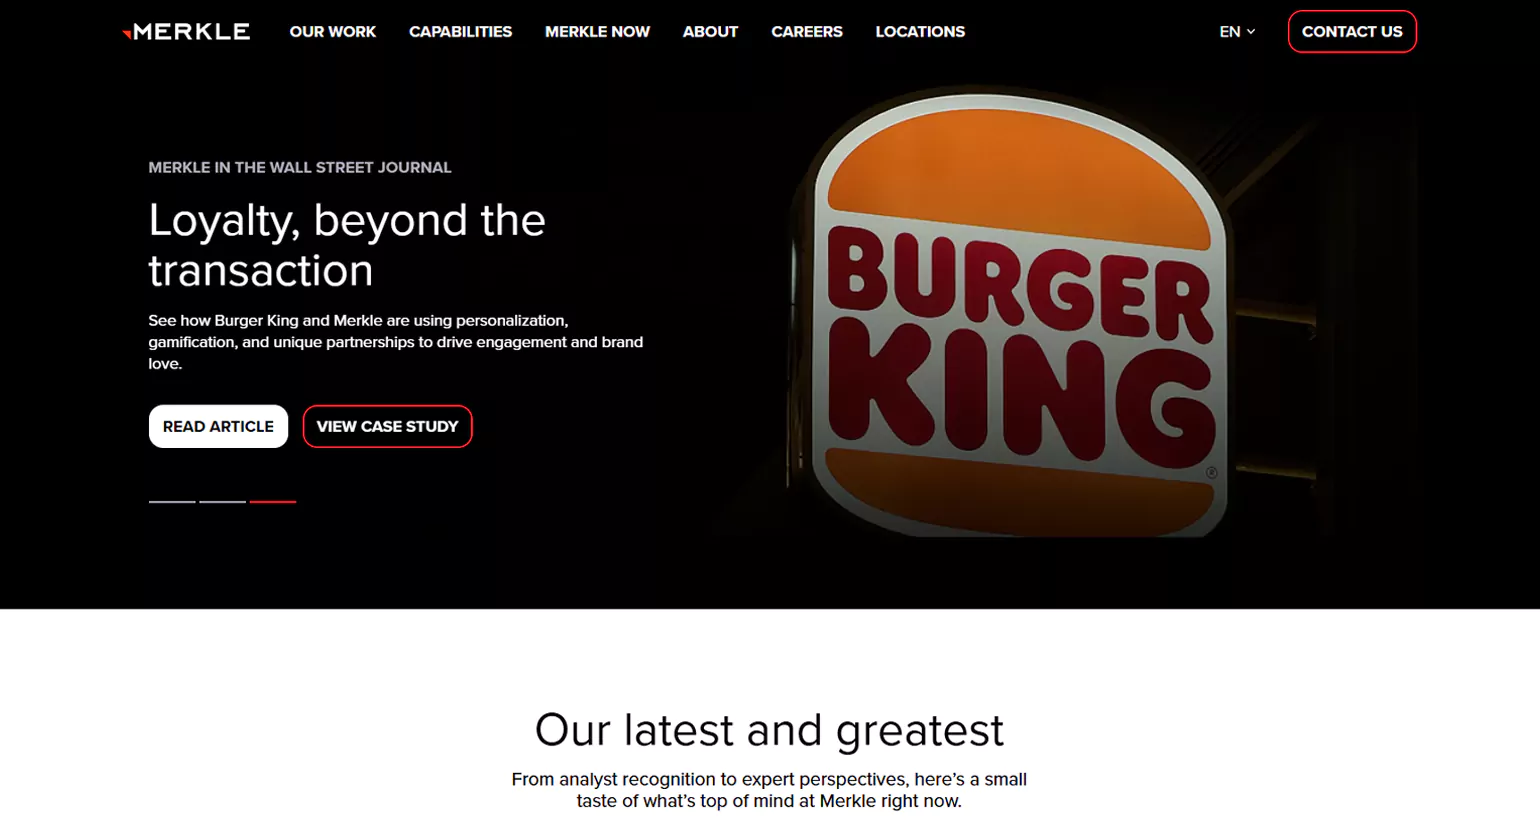Click the Read Article button
1540x840 pixels.
218,426
